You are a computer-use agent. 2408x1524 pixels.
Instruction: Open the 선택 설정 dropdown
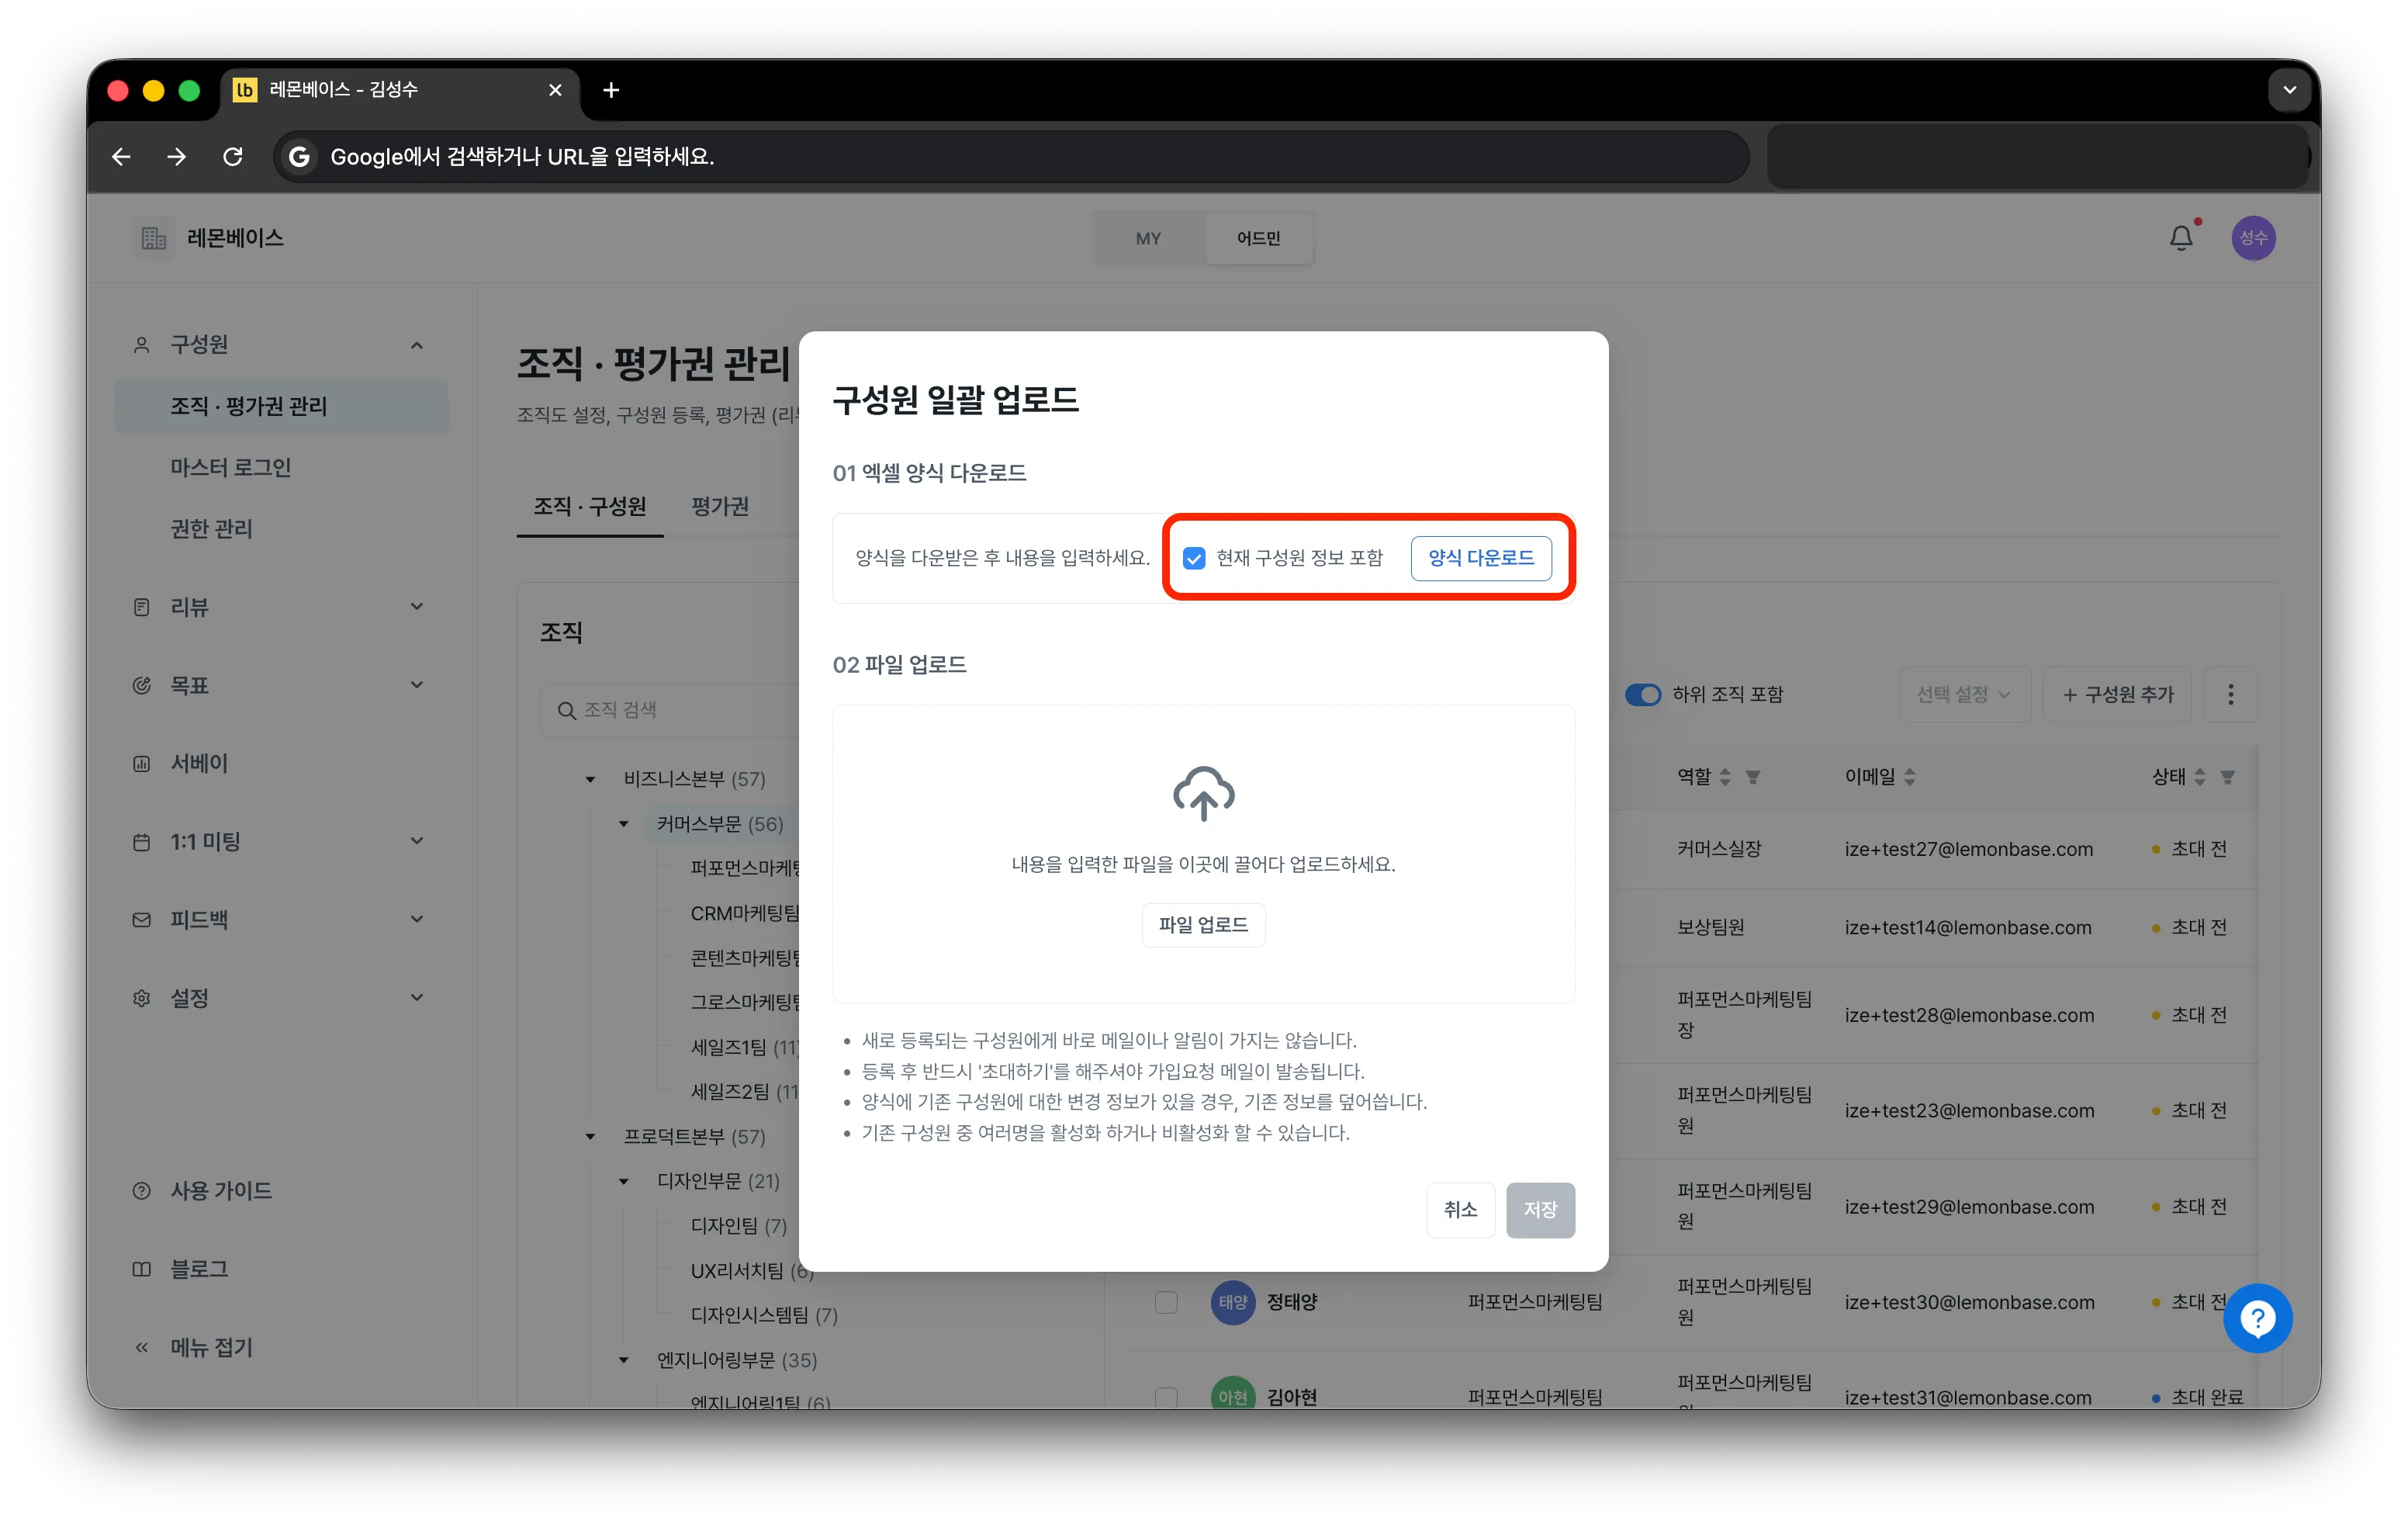(x=1963, y=694)
